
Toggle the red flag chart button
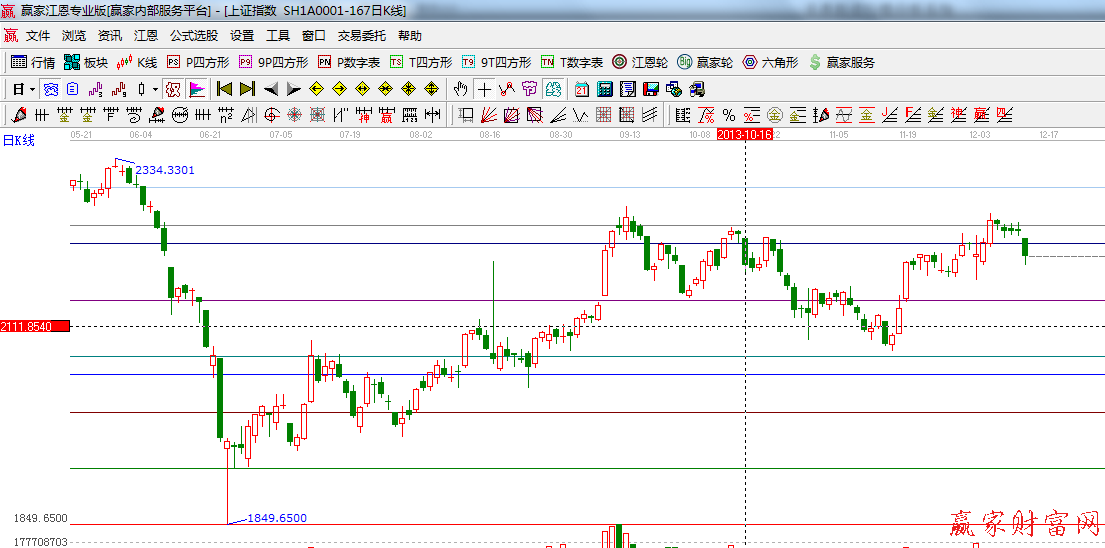tap(196, 89)
